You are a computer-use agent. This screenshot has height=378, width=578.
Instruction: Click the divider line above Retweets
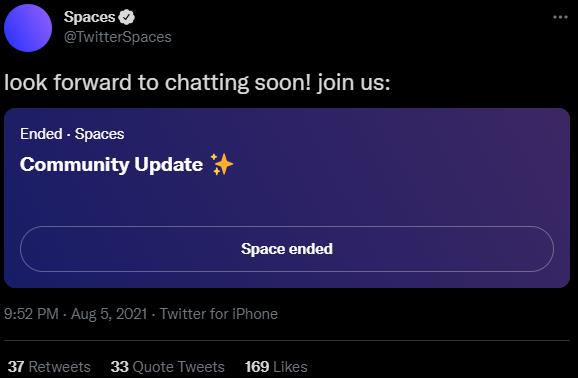pyautogui.click(x=287, y=340)
